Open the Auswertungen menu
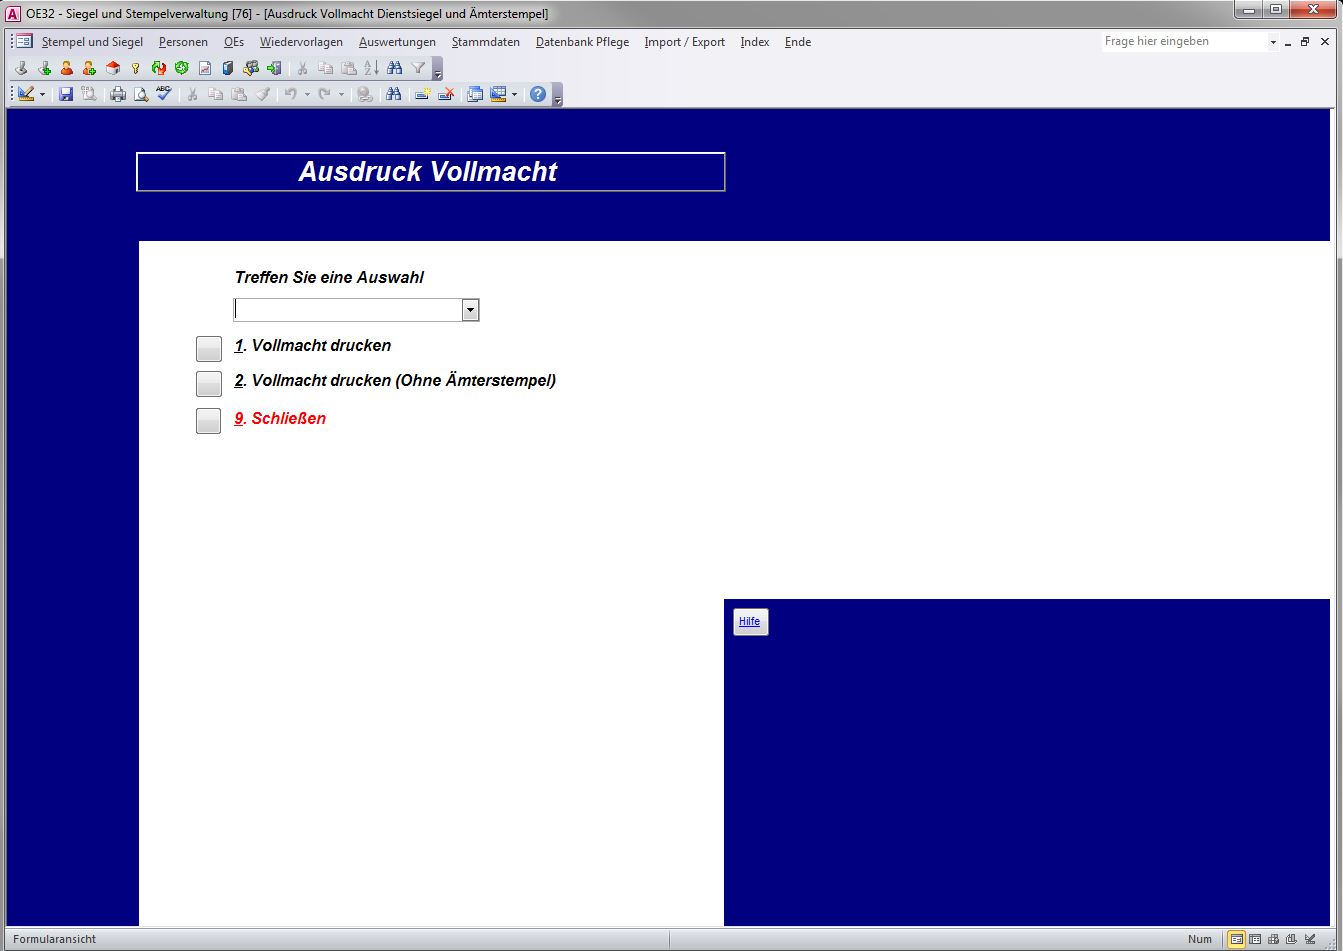 coord(397,42)
